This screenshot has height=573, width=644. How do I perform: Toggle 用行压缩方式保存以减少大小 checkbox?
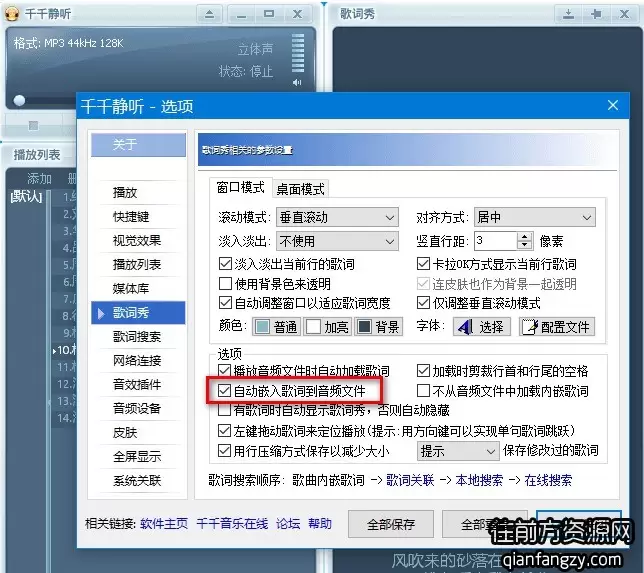click(224, 451)
